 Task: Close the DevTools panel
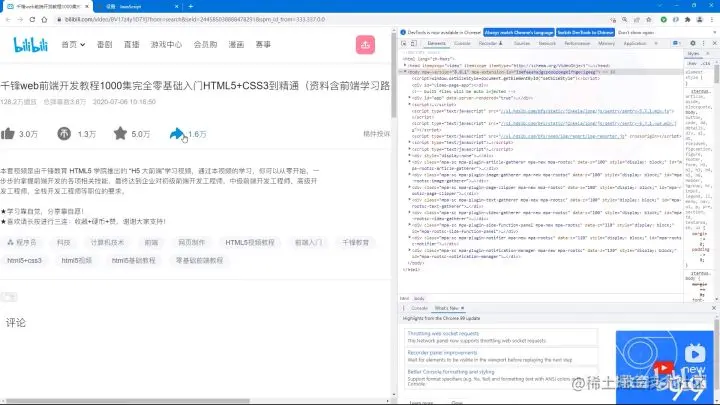tap(714, 43)
